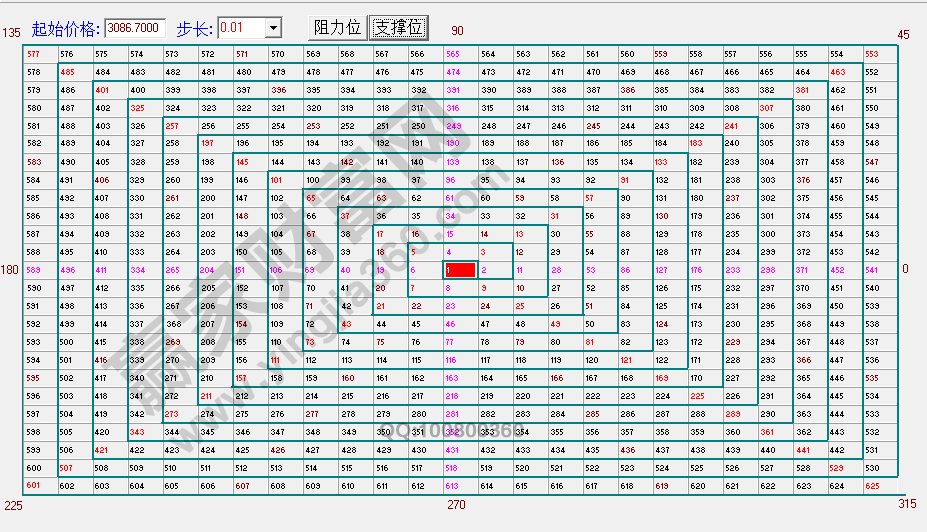927x532 pixels.
Task: Click cell 601 in the bottom-left corner
Action: pos(34,486)
